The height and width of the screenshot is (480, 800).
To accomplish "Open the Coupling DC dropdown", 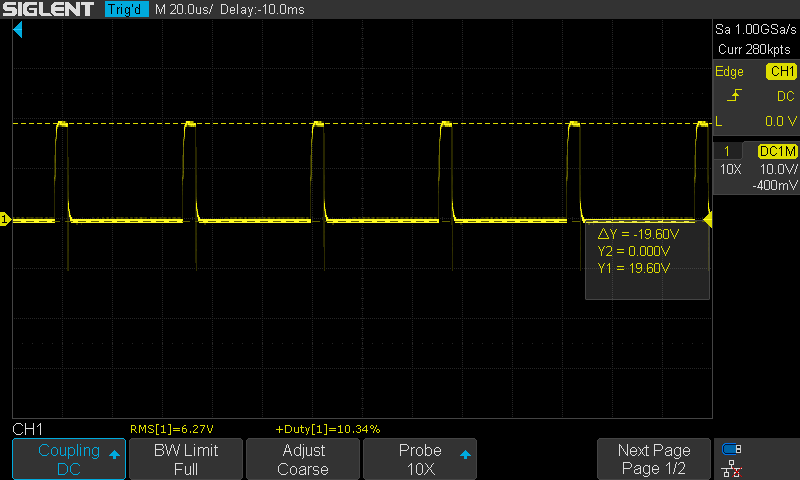I will point(68,459).
